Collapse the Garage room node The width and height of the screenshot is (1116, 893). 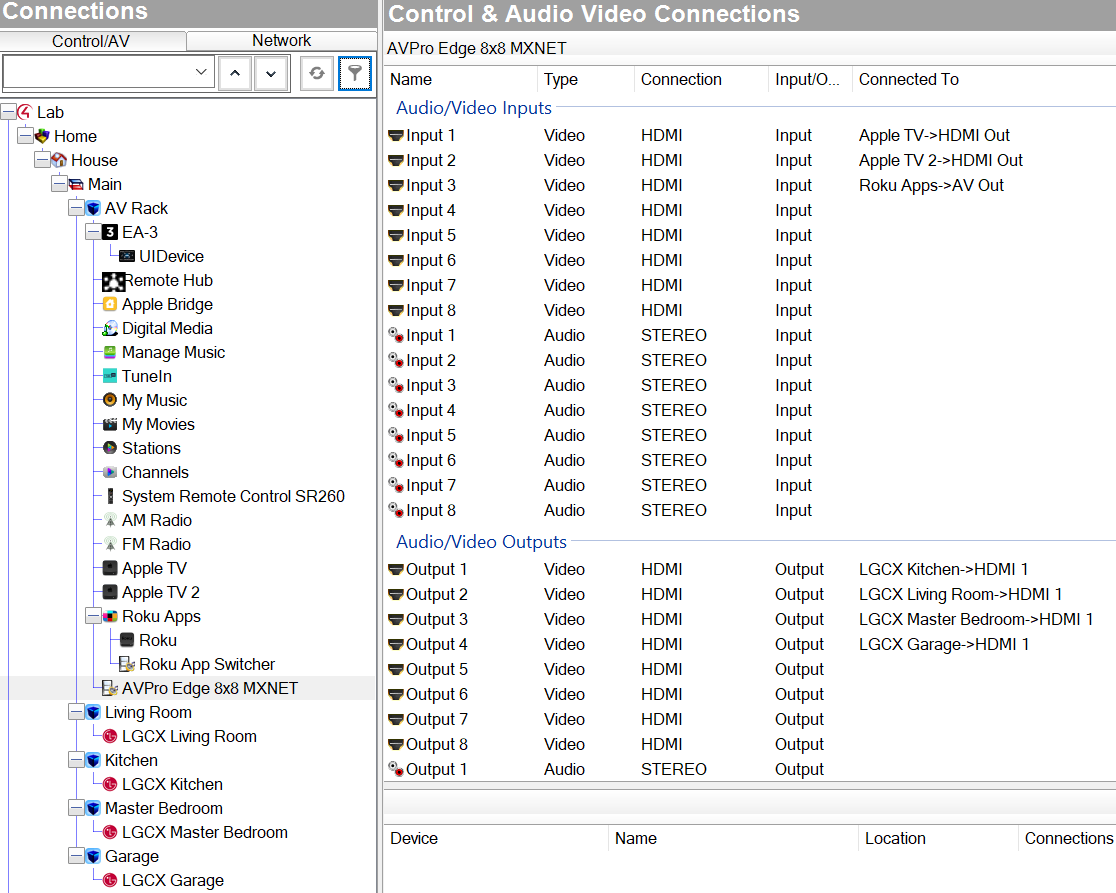[76, 856]
